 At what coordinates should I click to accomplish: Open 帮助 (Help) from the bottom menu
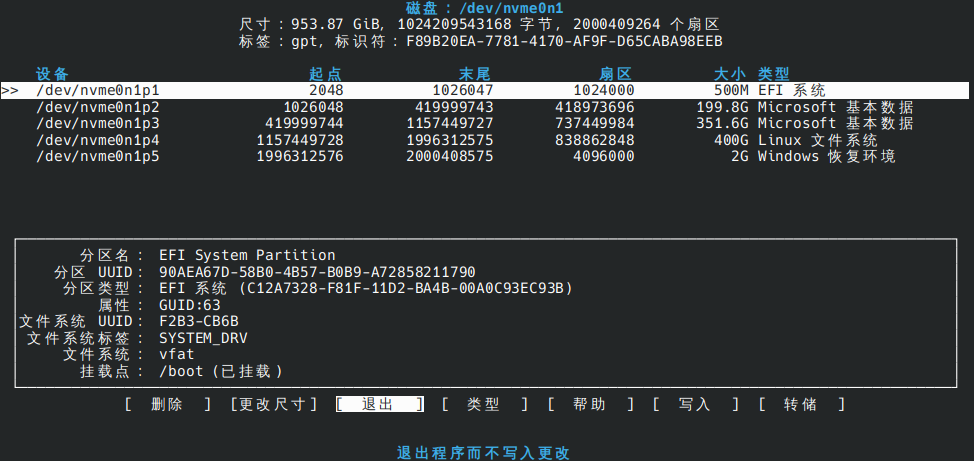click(x=589, y=404)
